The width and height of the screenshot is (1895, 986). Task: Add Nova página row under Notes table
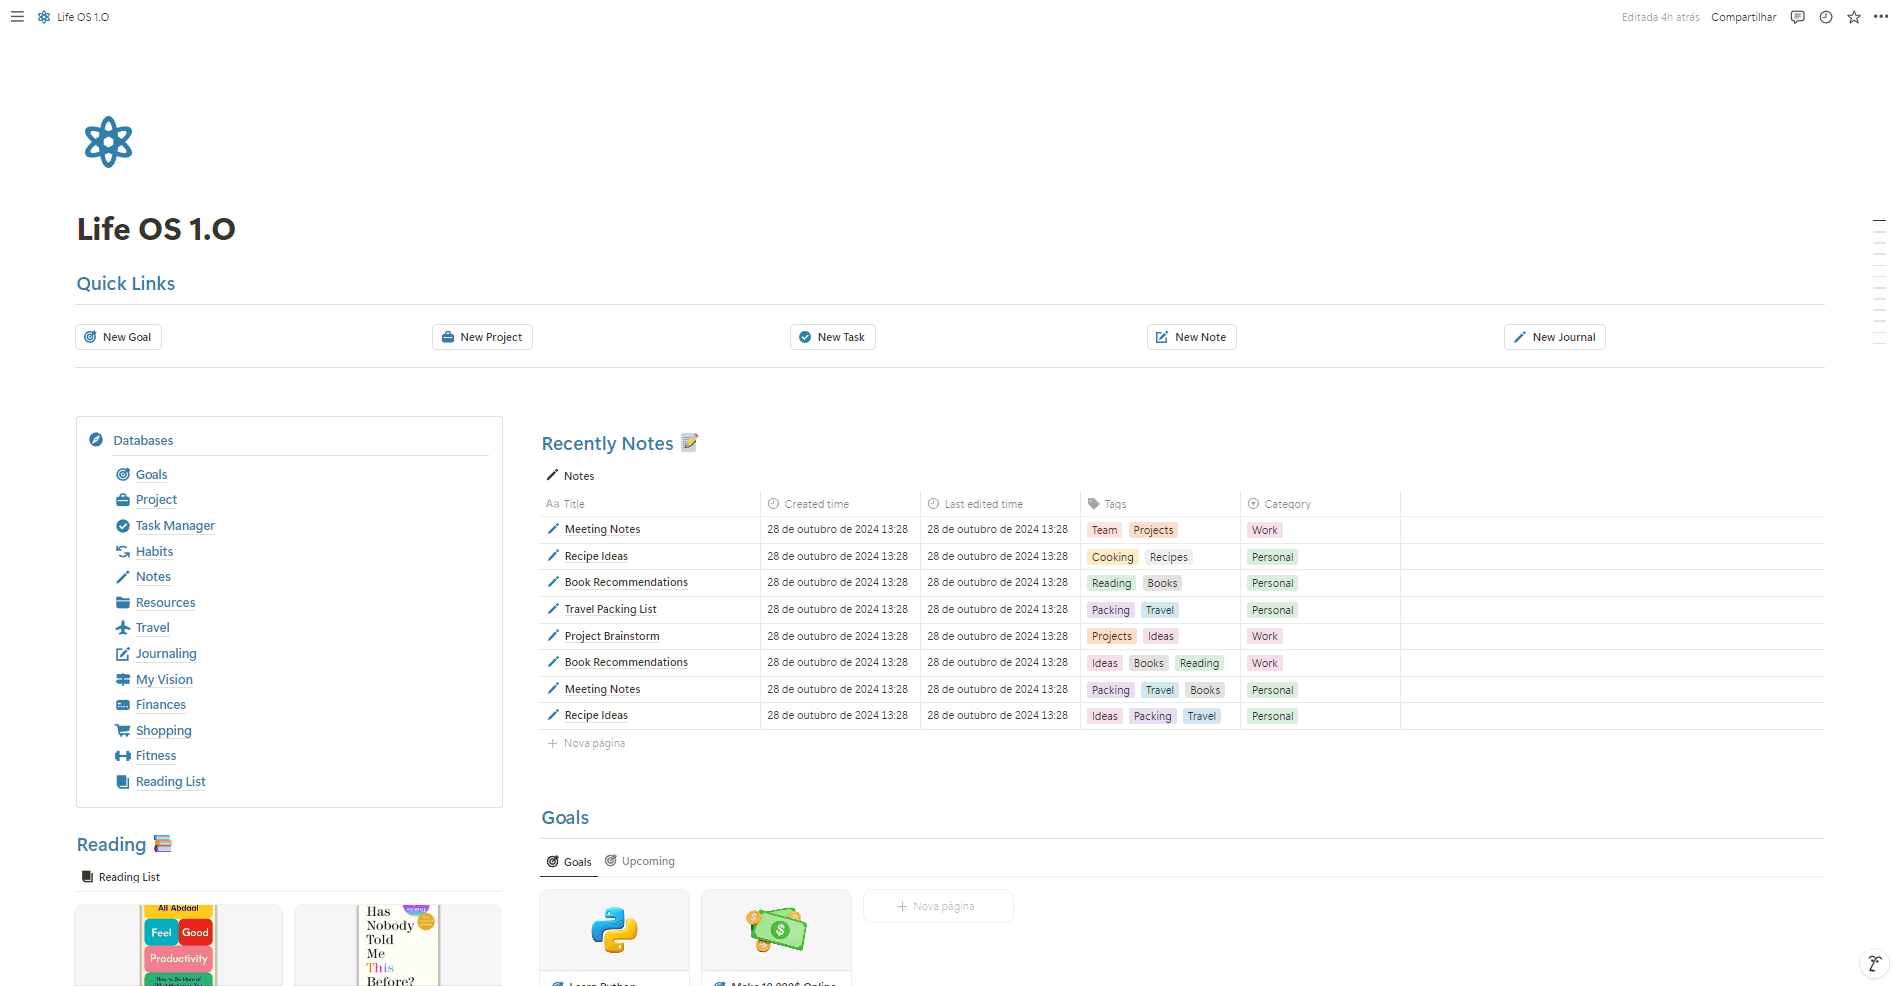(x=586, y=743)
